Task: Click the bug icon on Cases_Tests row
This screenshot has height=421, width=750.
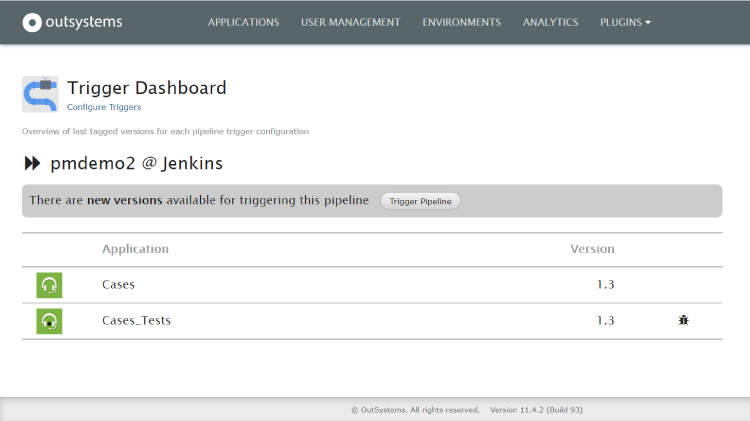Action: pyautogui.click(x=683, y=321)
